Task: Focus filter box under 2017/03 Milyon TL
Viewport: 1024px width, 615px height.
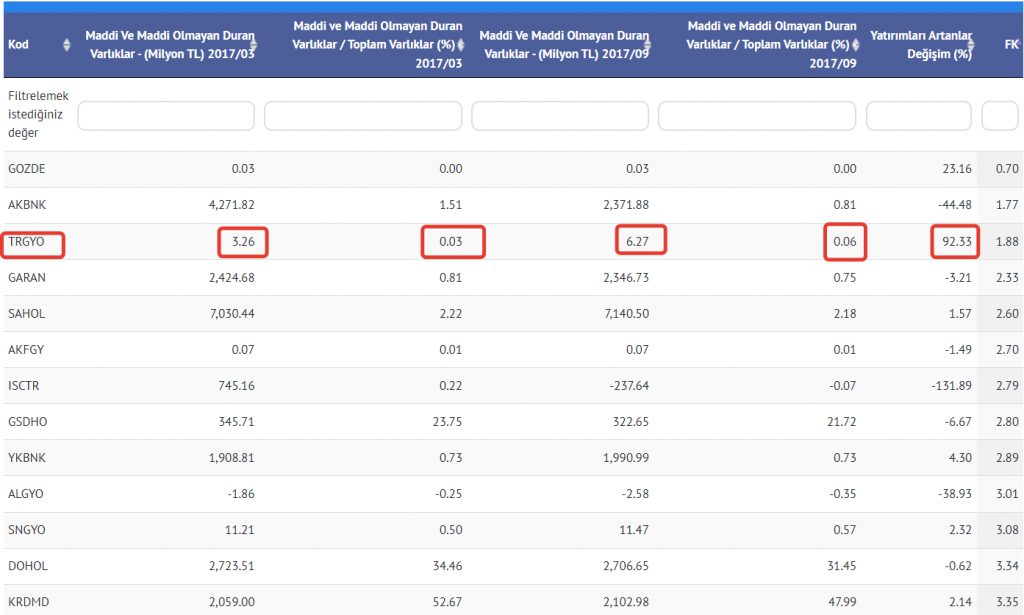Action: click(x=166, y=116)
